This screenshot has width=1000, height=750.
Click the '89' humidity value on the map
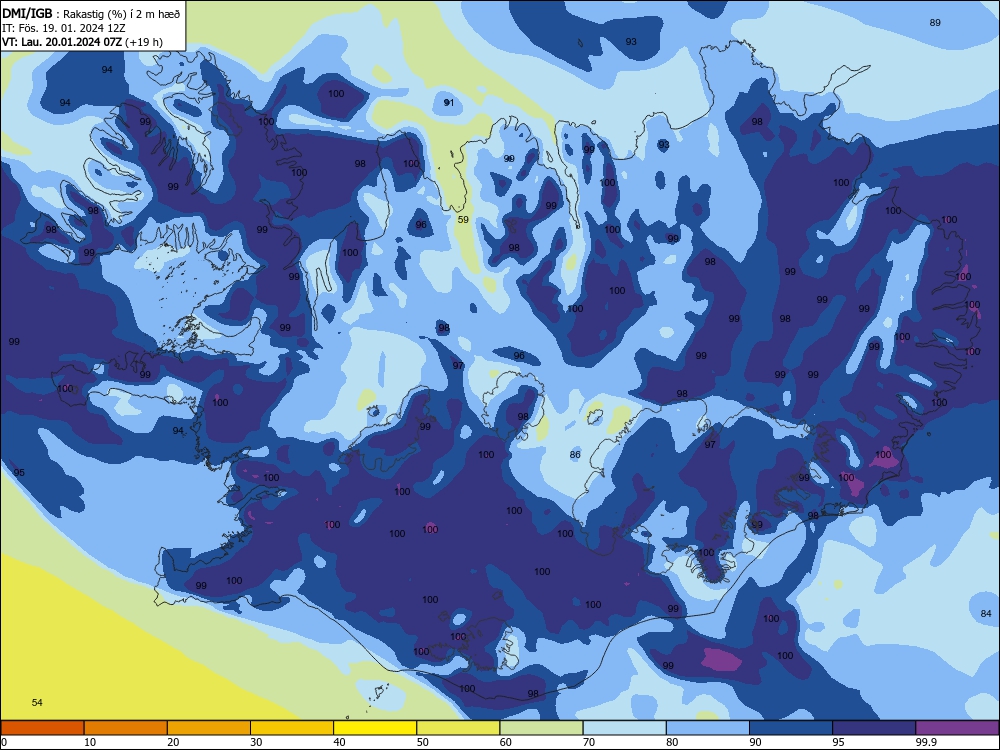935,22
